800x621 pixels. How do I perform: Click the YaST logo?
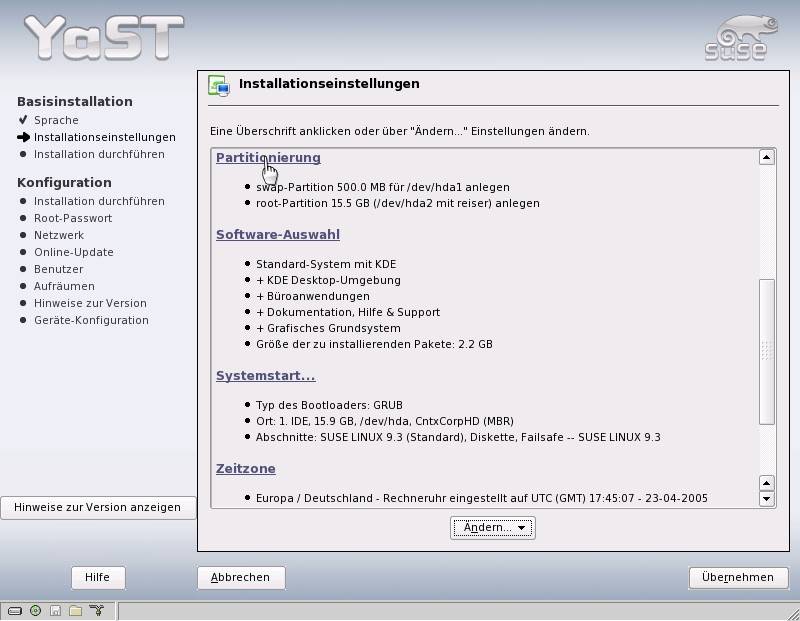click(104, 37)
